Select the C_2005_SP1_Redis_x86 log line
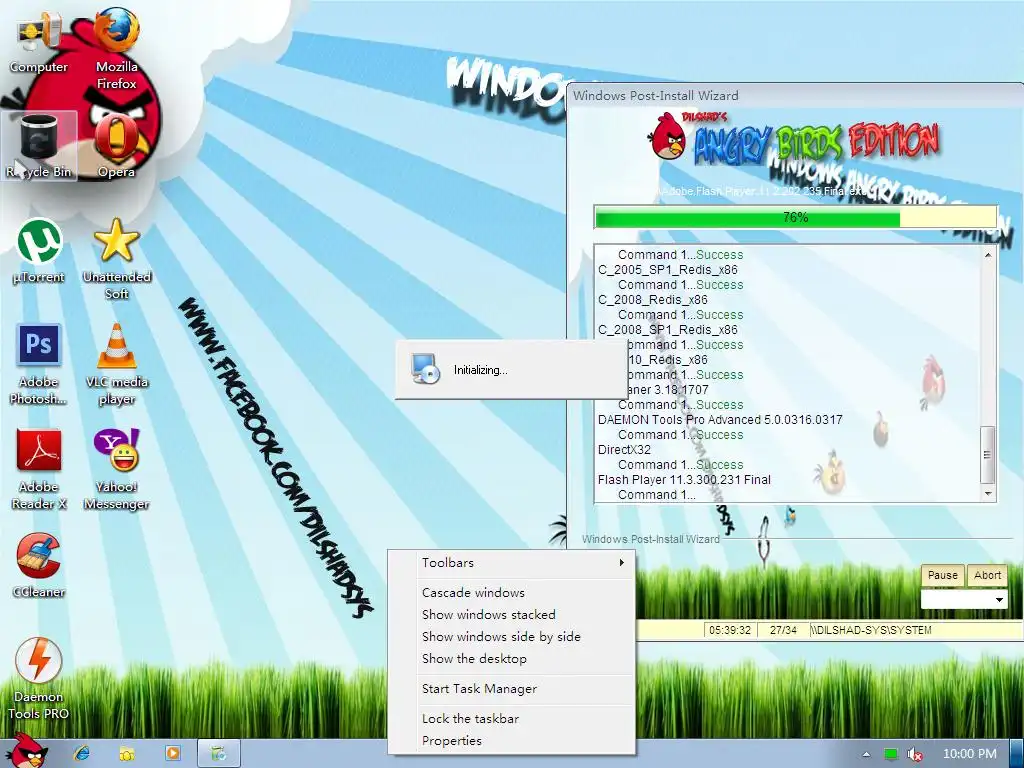 [x=667, y=269]
